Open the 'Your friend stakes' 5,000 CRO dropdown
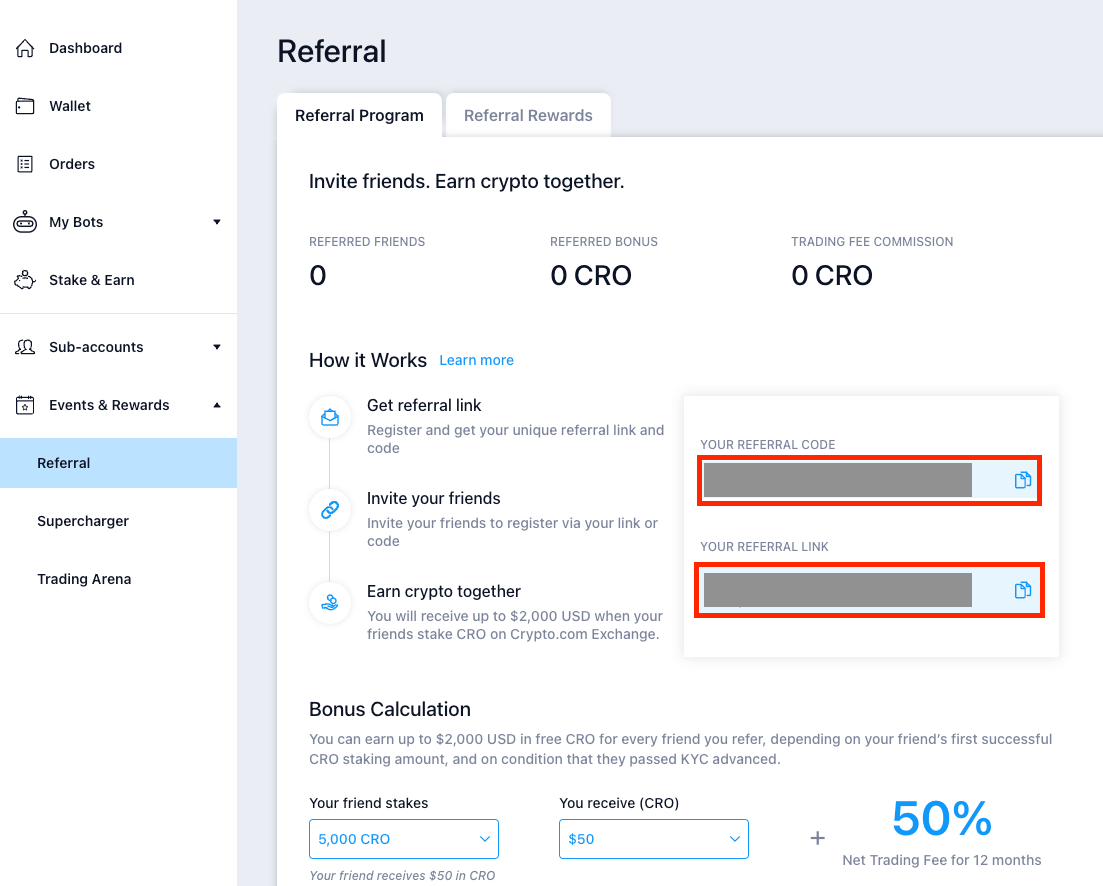The width and height of the screenshot is (1103, 886). click(404, 839)
